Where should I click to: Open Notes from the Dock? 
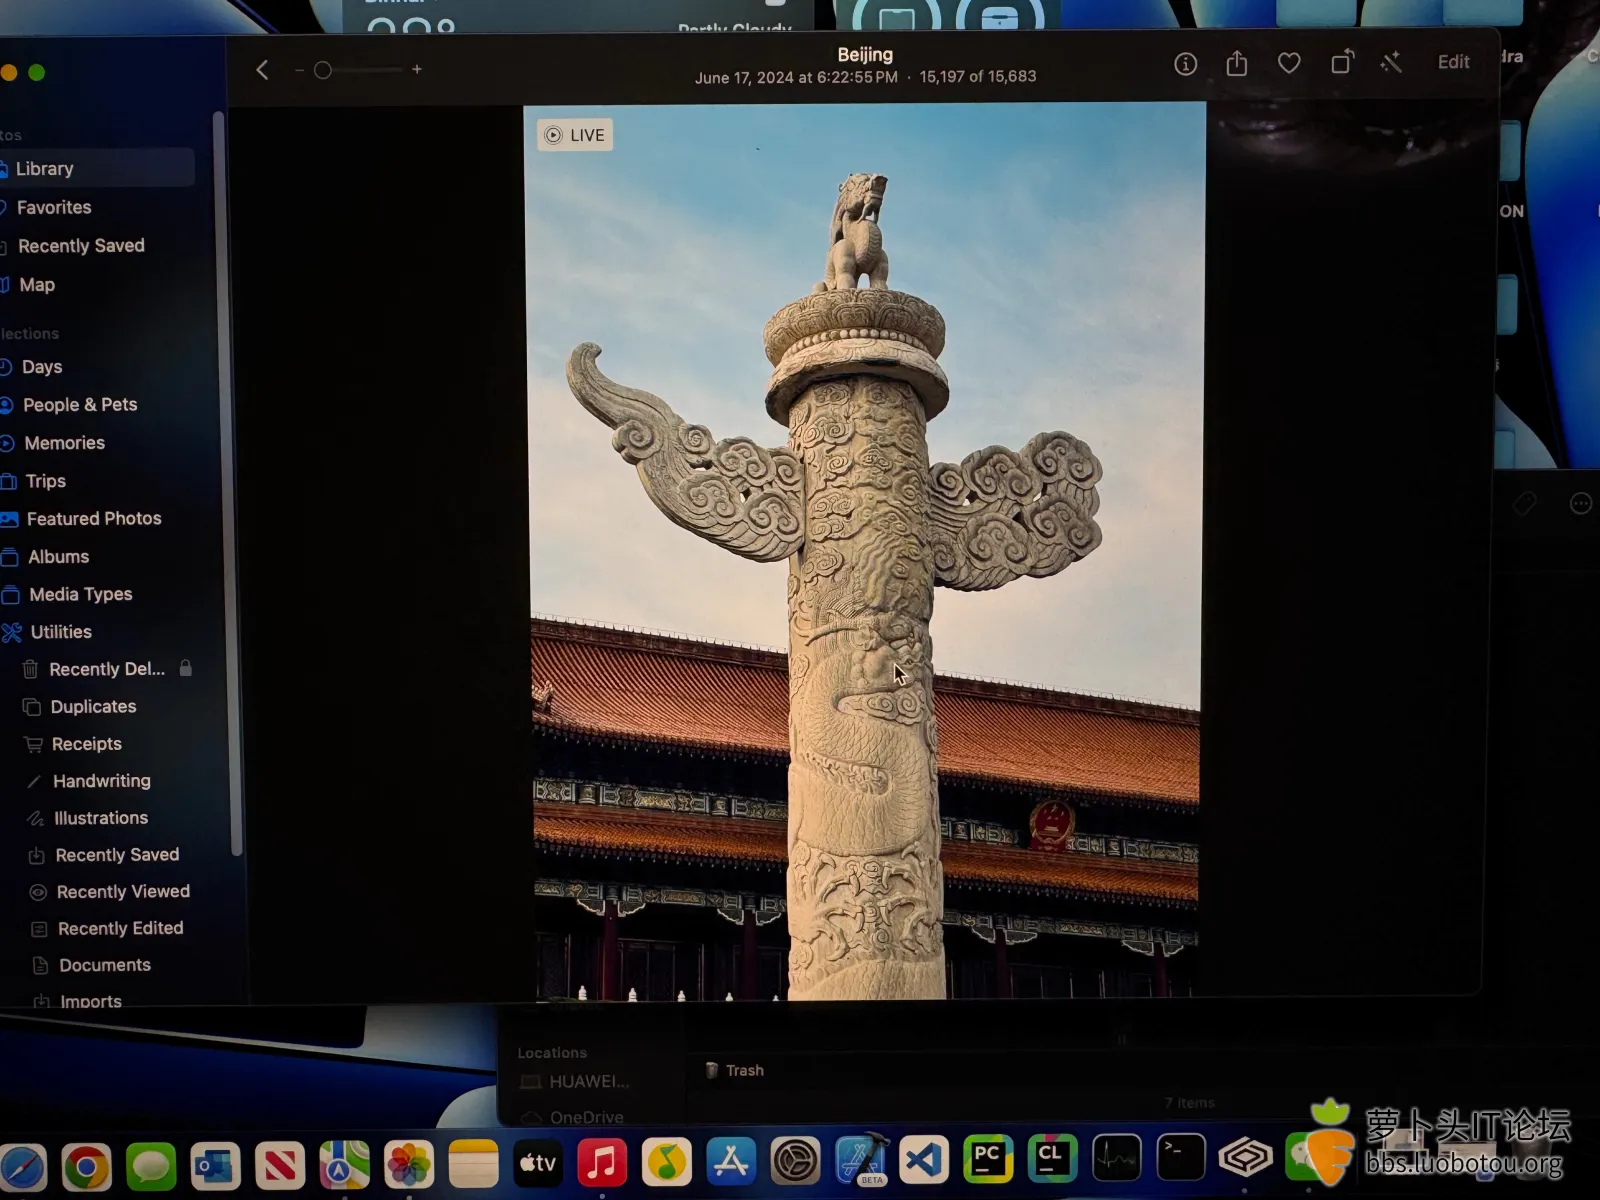(x=474, y=1164)
